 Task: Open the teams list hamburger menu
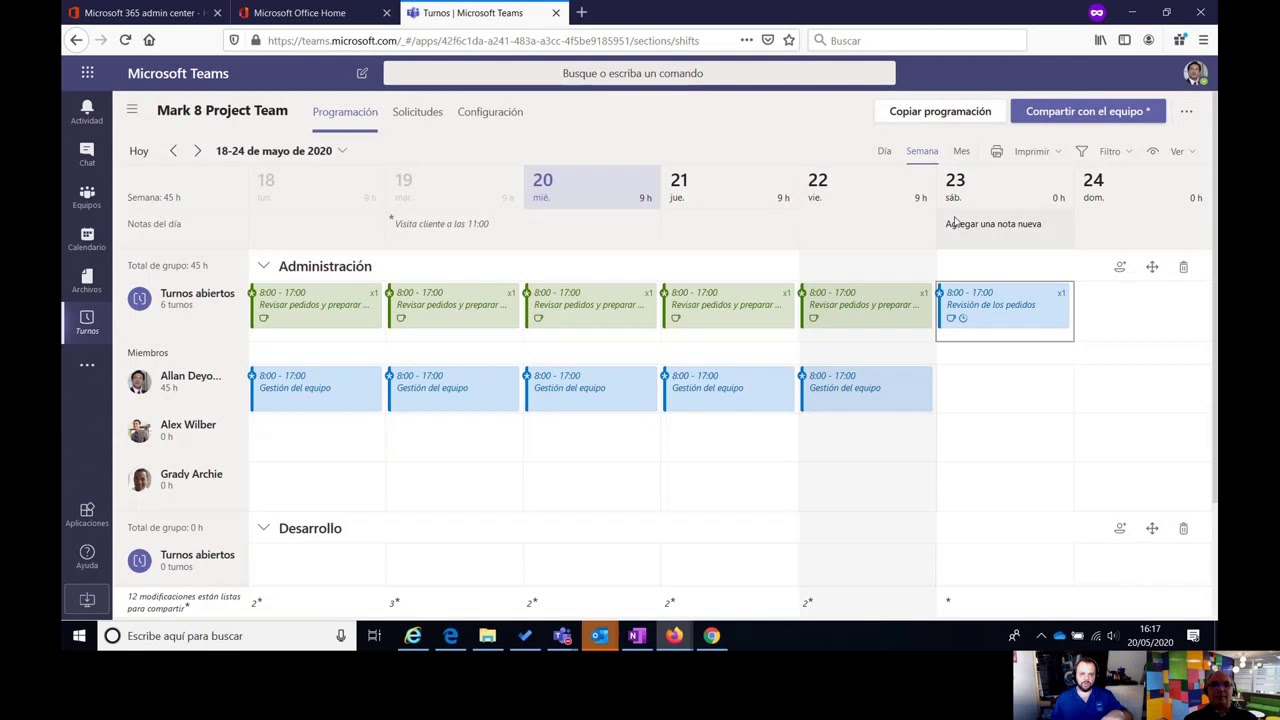pos(132,110)
